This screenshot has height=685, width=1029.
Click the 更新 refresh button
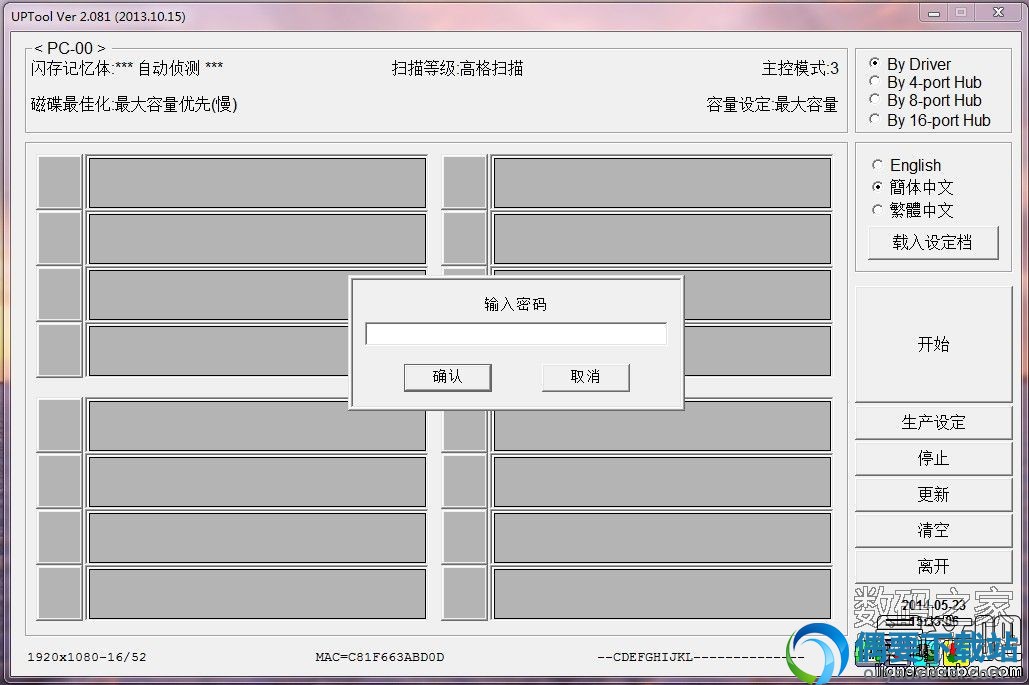(933, 494)
